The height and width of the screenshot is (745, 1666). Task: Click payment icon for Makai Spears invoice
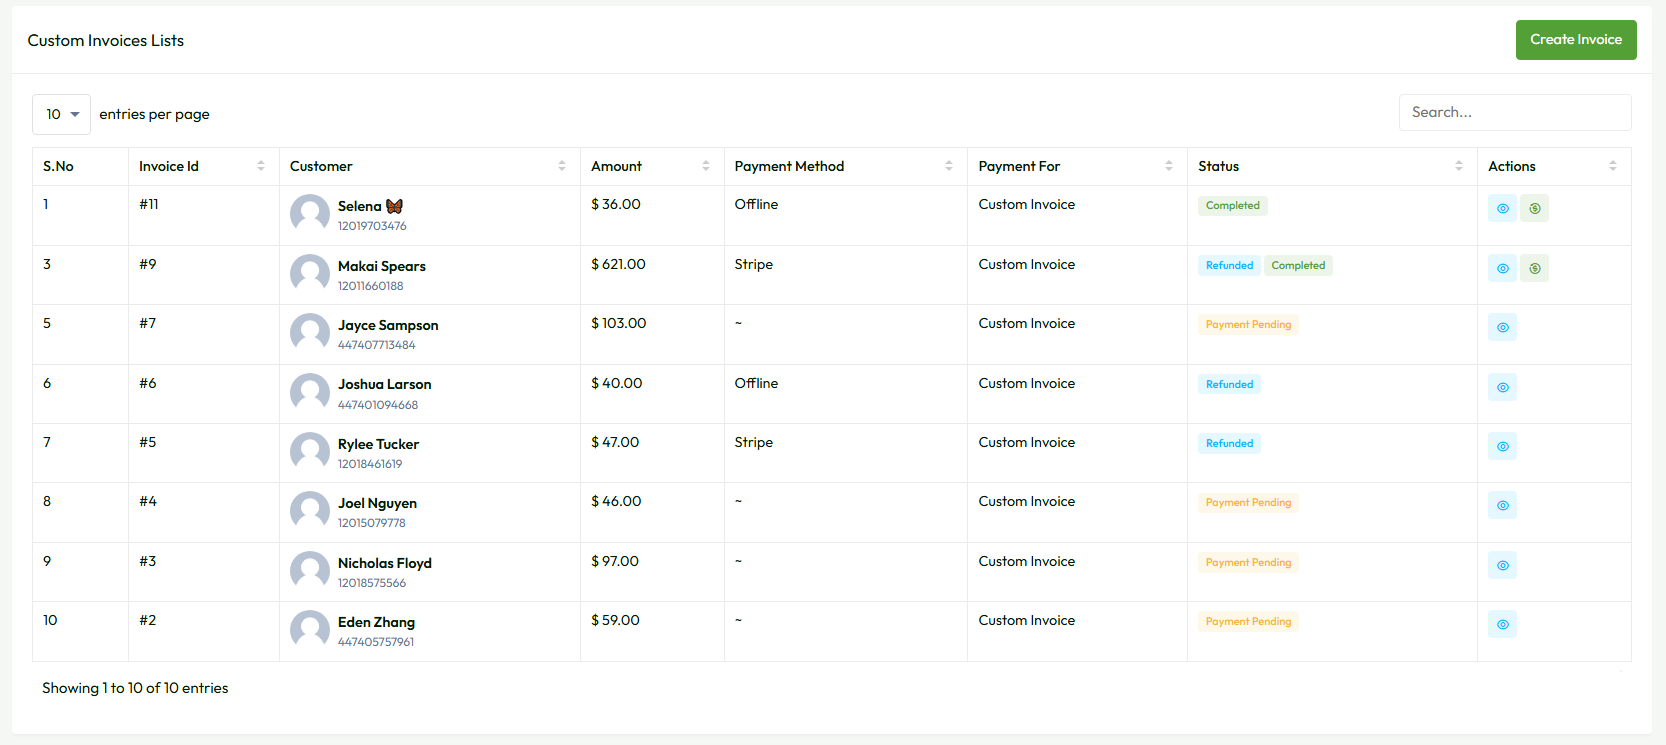coord(1534,268)
